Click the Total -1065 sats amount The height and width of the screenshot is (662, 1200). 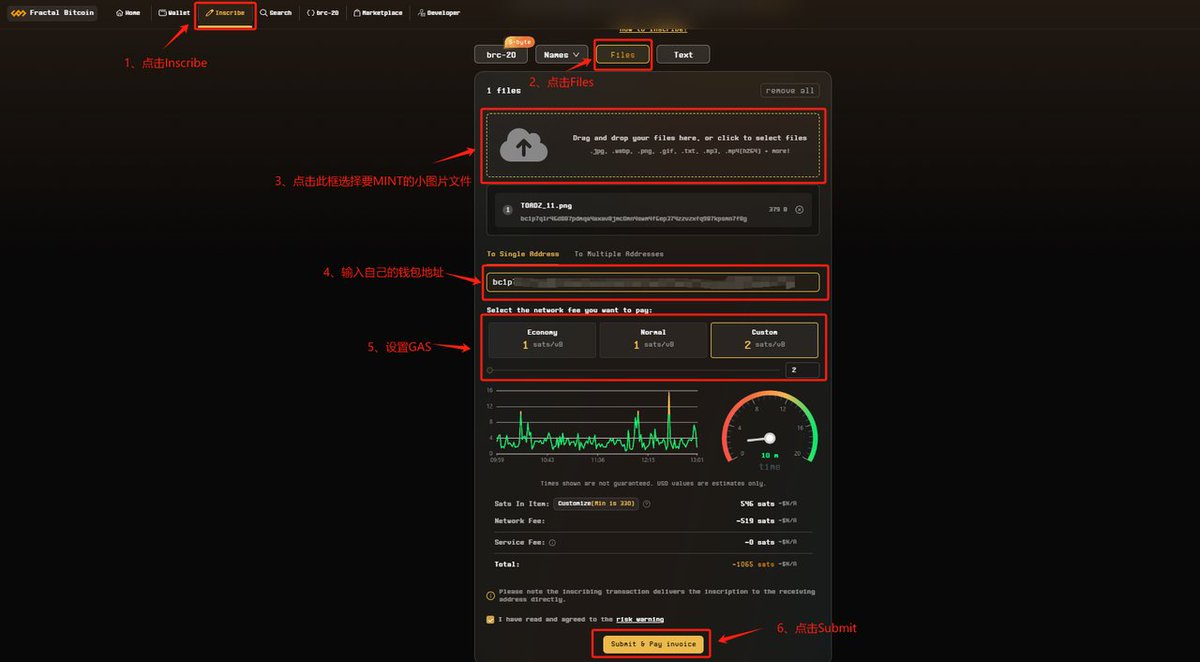[754, 564]
